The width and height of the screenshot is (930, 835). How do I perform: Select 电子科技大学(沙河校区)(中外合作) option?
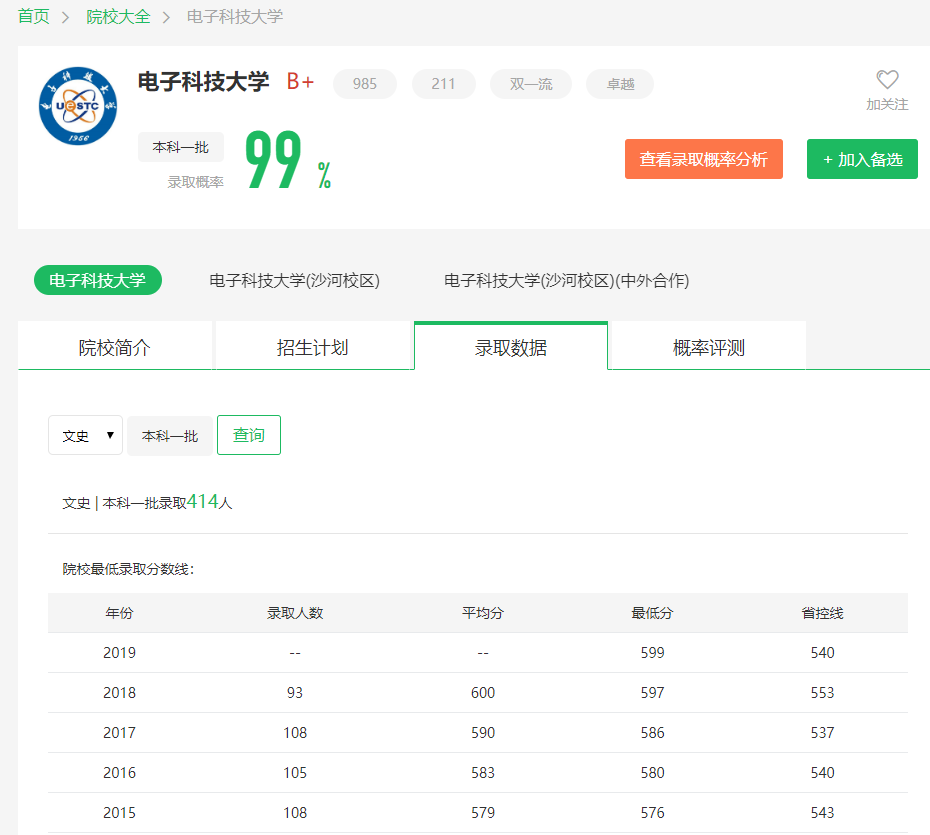point(566,280)
